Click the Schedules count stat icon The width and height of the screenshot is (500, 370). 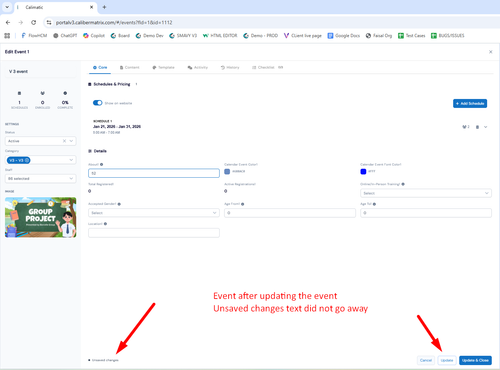tap(19, 93)
